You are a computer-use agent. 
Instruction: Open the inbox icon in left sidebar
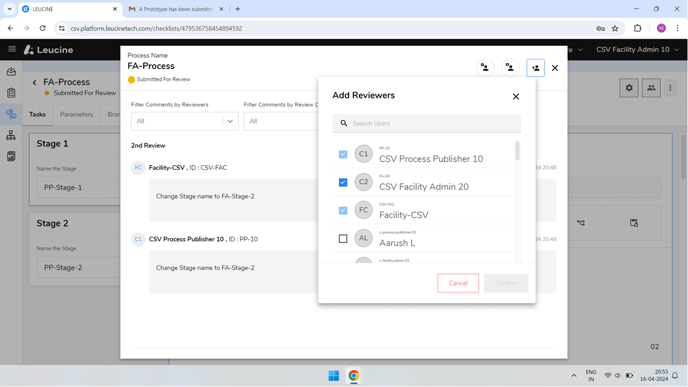[x=11, y=72]
